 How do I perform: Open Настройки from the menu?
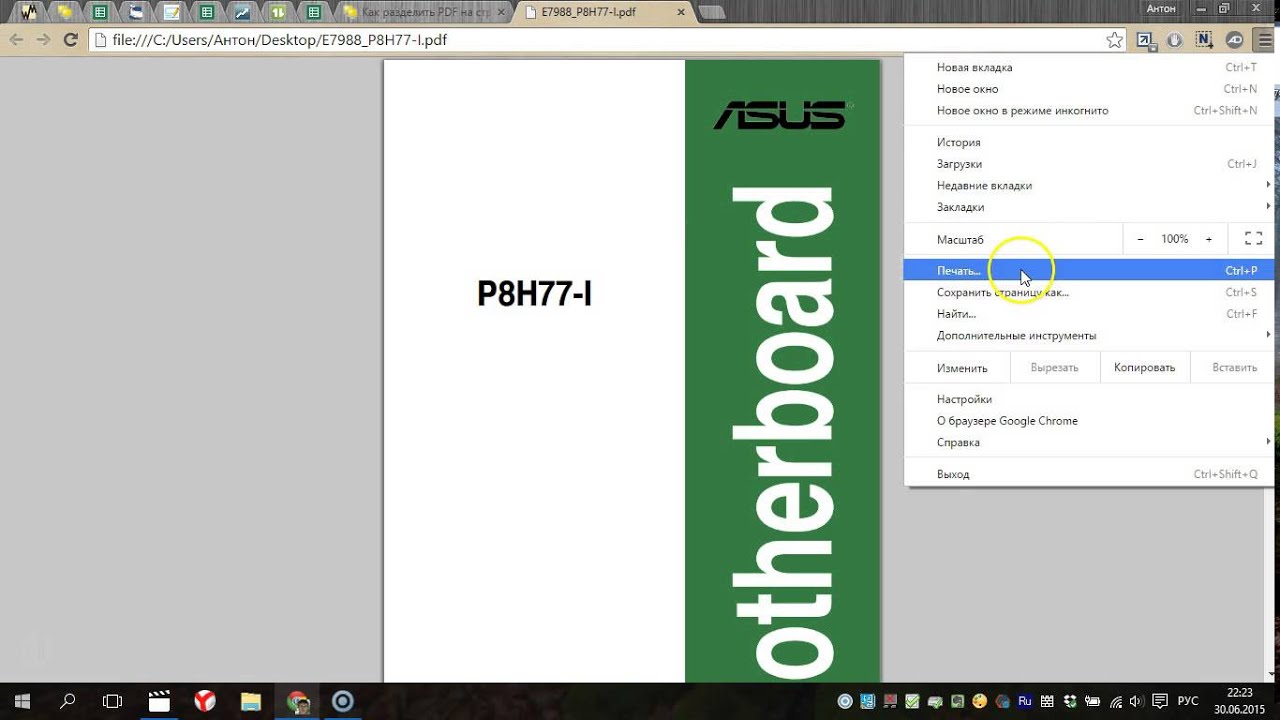(x=1089, y=399)
